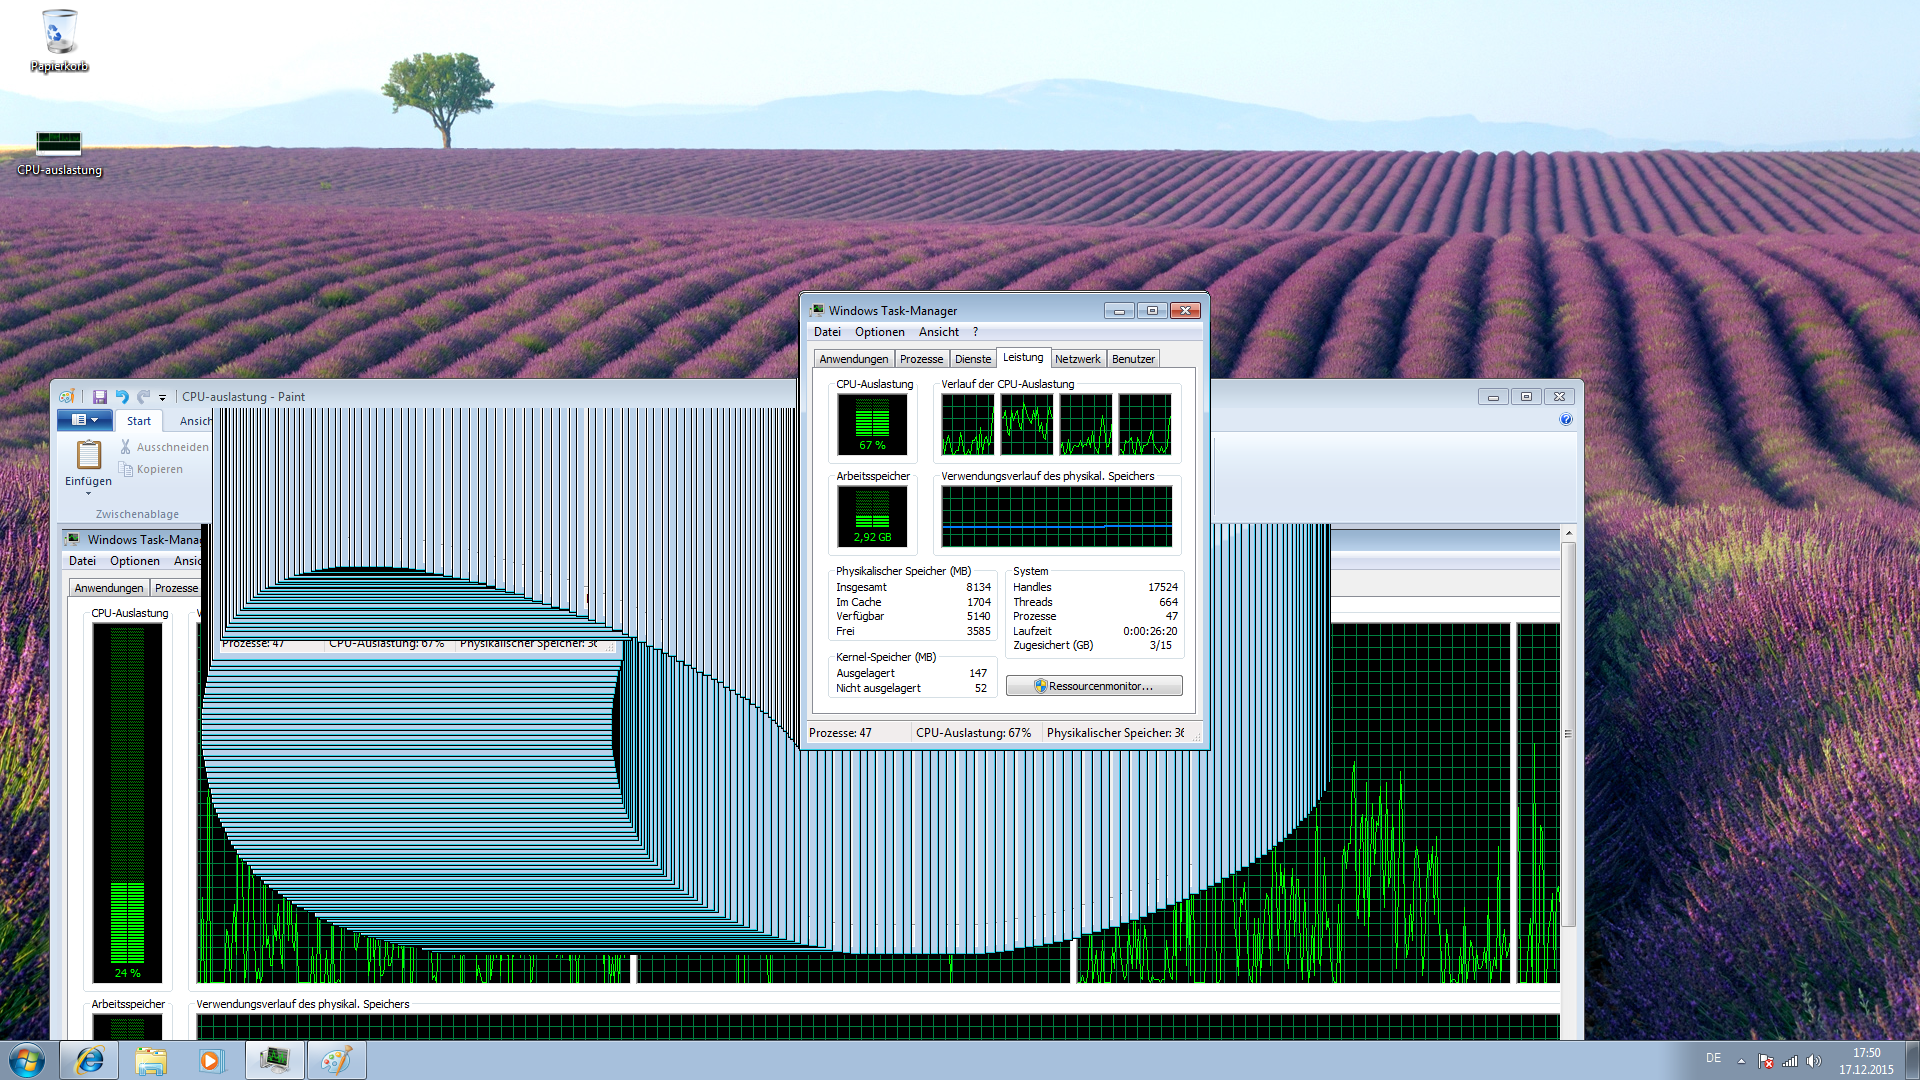Click the Ausschneiden scissors icon

(126, 447)
